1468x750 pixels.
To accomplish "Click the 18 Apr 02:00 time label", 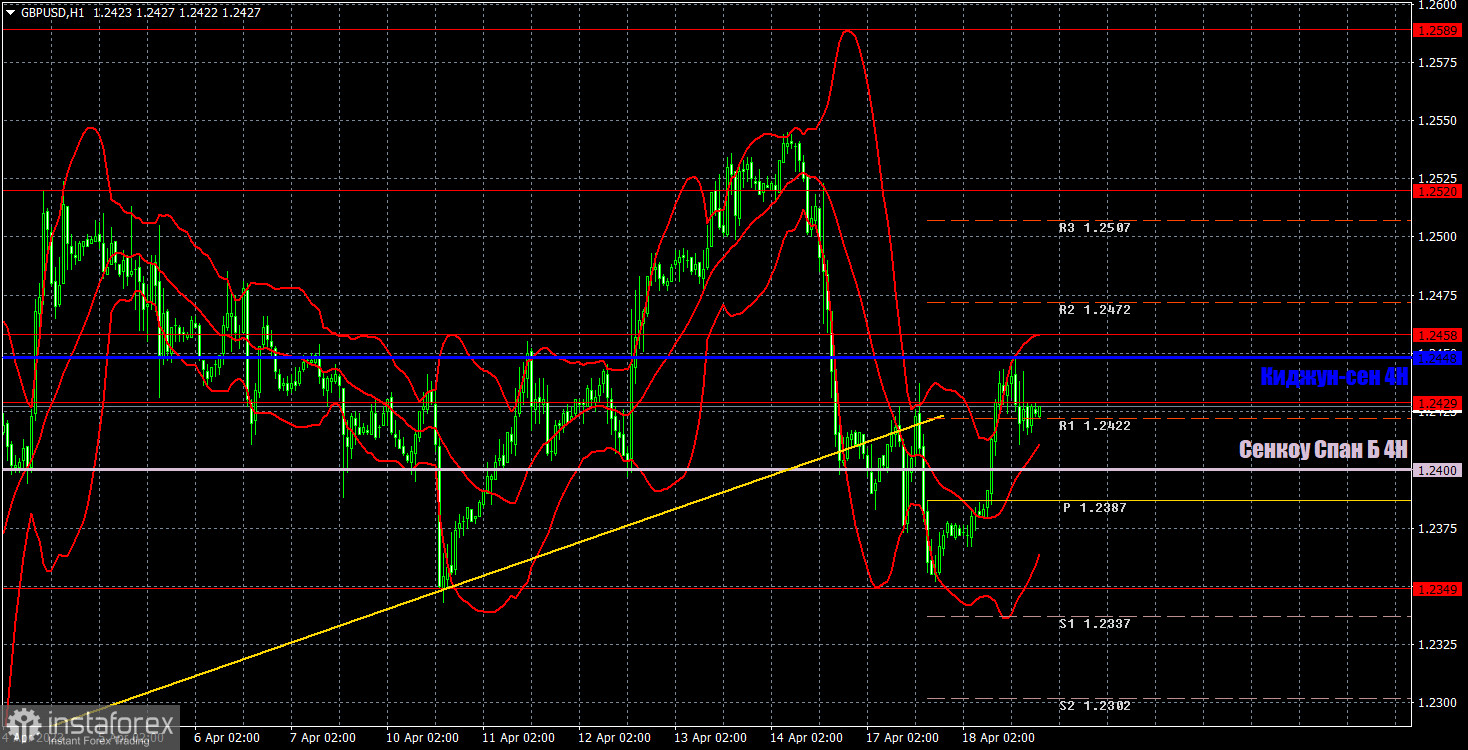I will (x=1000, y=738).
